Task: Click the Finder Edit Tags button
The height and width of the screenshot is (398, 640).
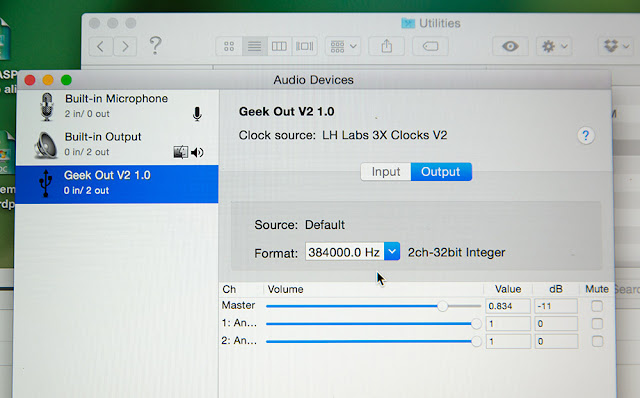Action: coord(430,46)
